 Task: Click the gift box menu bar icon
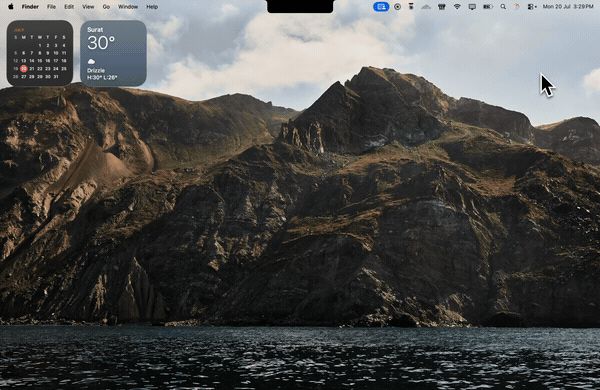tap(442, 7)
